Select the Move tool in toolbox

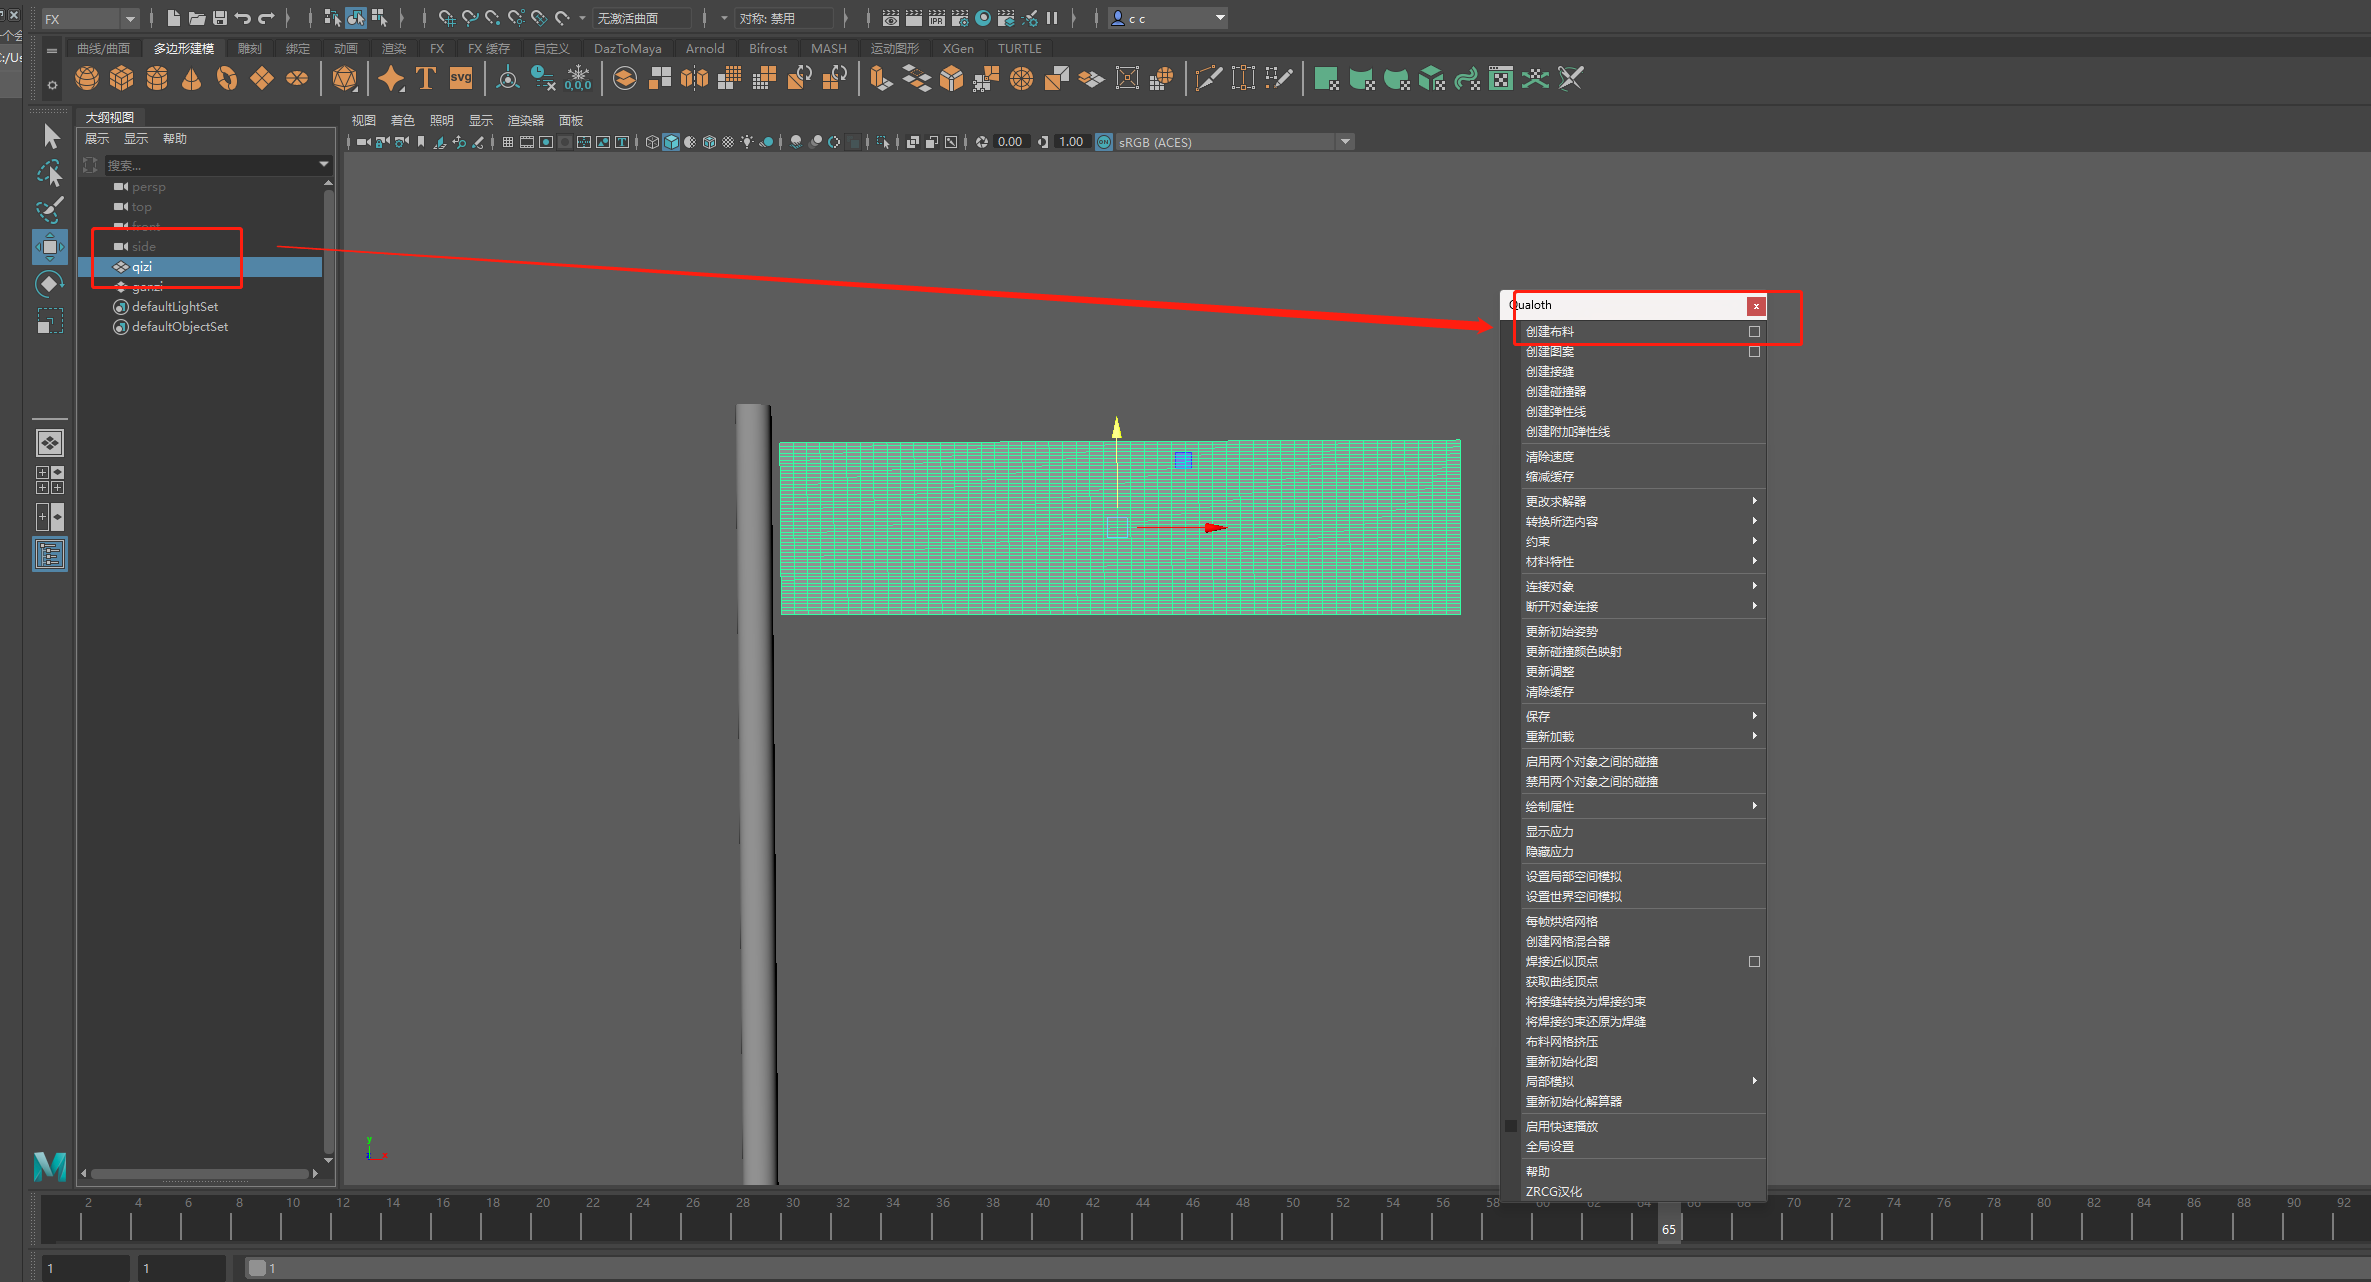[49, 247]
